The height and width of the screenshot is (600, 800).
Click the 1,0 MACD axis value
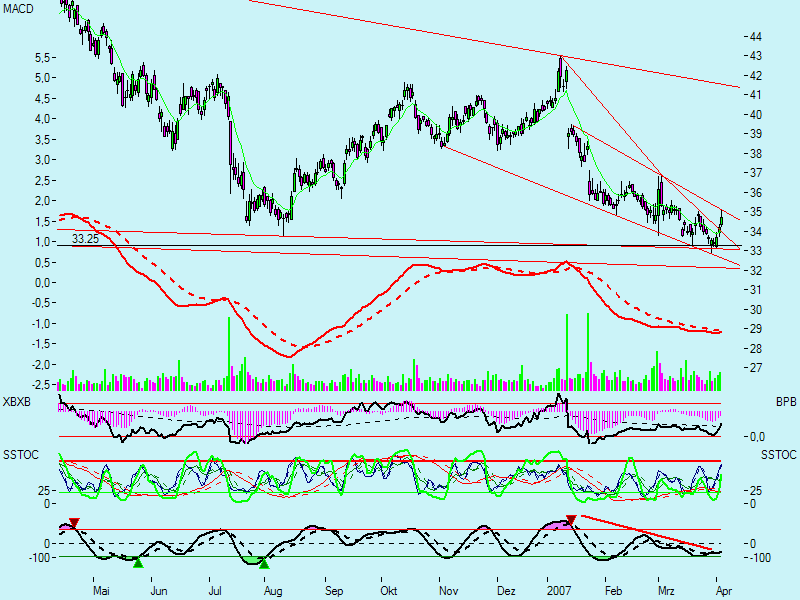coord(42,242)
